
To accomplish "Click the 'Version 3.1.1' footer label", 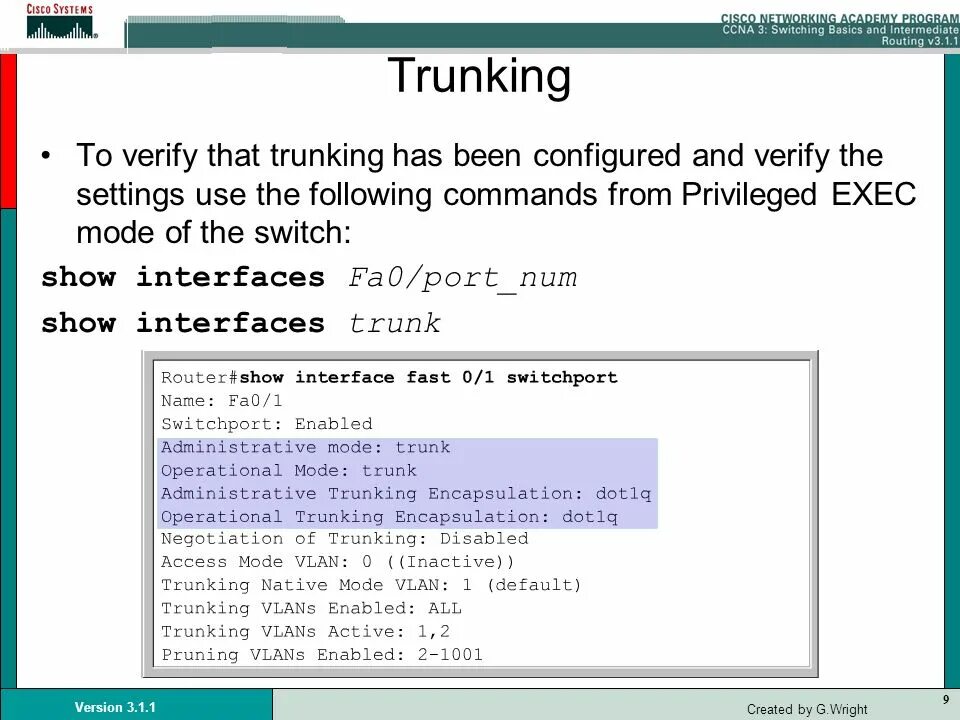I will (115, 707).
